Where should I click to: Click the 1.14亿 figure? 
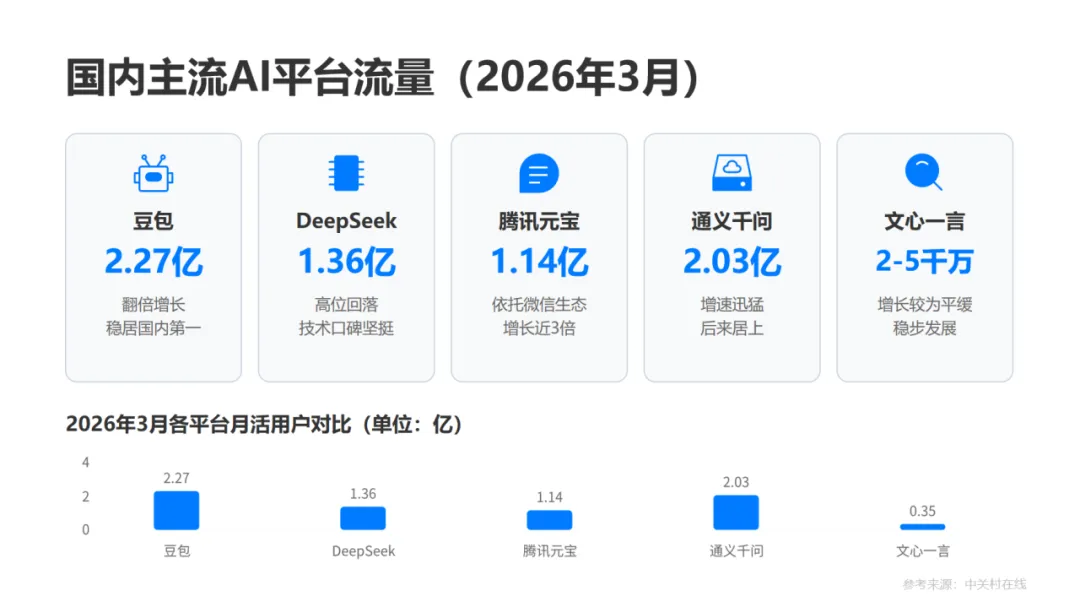[539, 262]
